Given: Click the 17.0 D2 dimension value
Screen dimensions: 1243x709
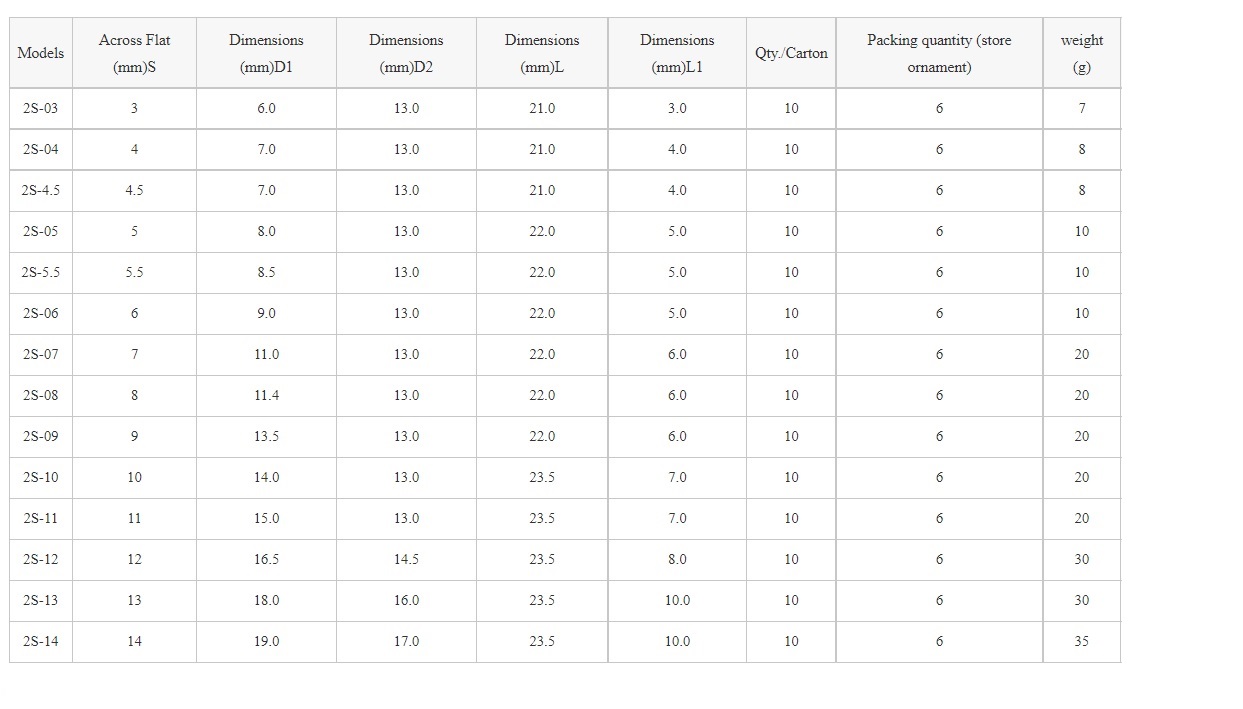Looking at the screenshot, I should point(406,641).
